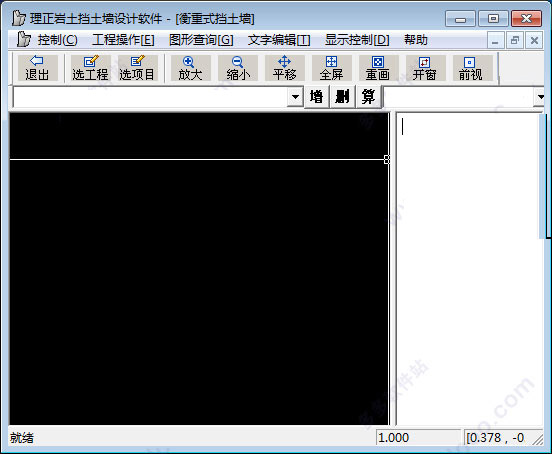552x454 pixels.
Task: Click the 算 calculate button
Action: point(368,96)
